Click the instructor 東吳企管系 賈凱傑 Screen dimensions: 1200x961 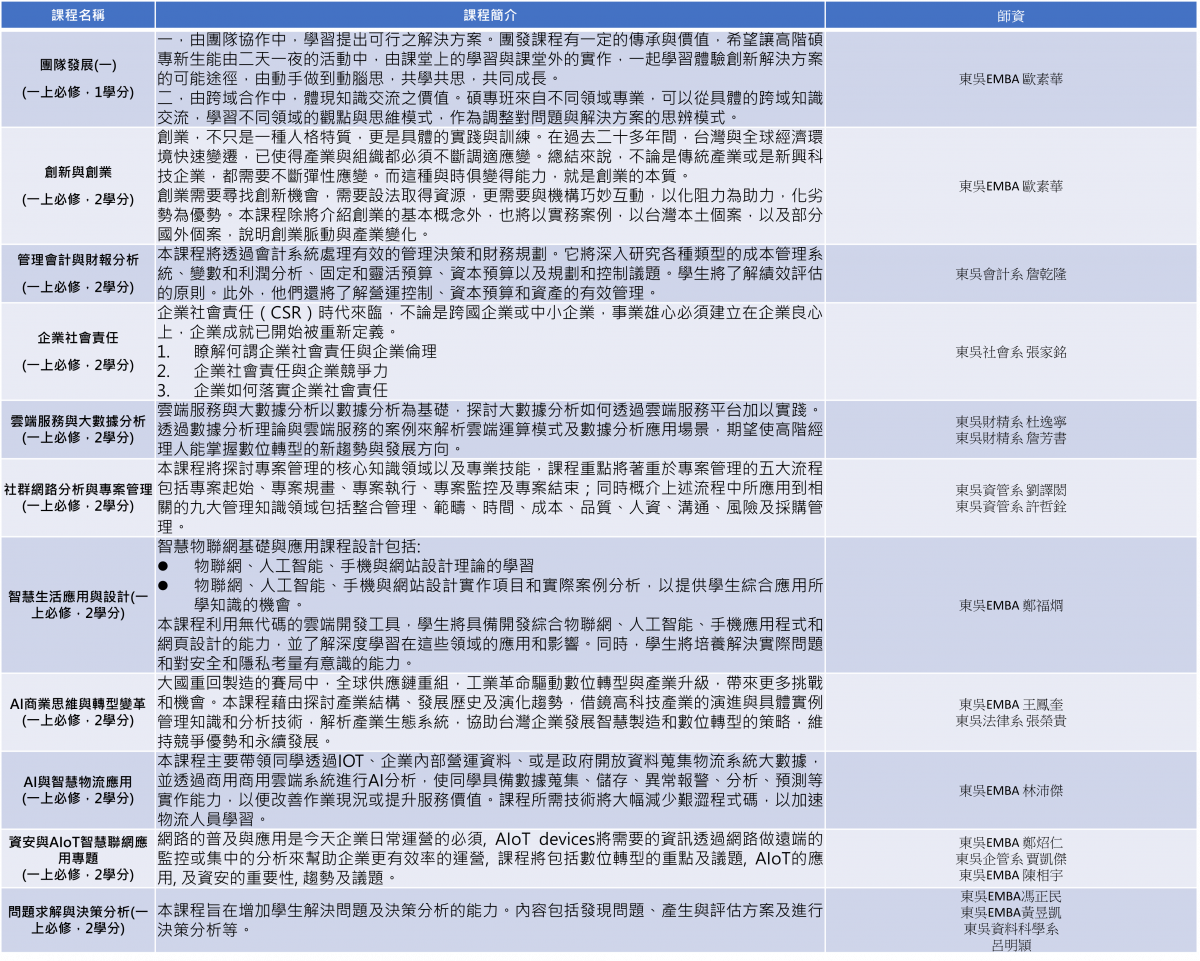pos(1011,858)
